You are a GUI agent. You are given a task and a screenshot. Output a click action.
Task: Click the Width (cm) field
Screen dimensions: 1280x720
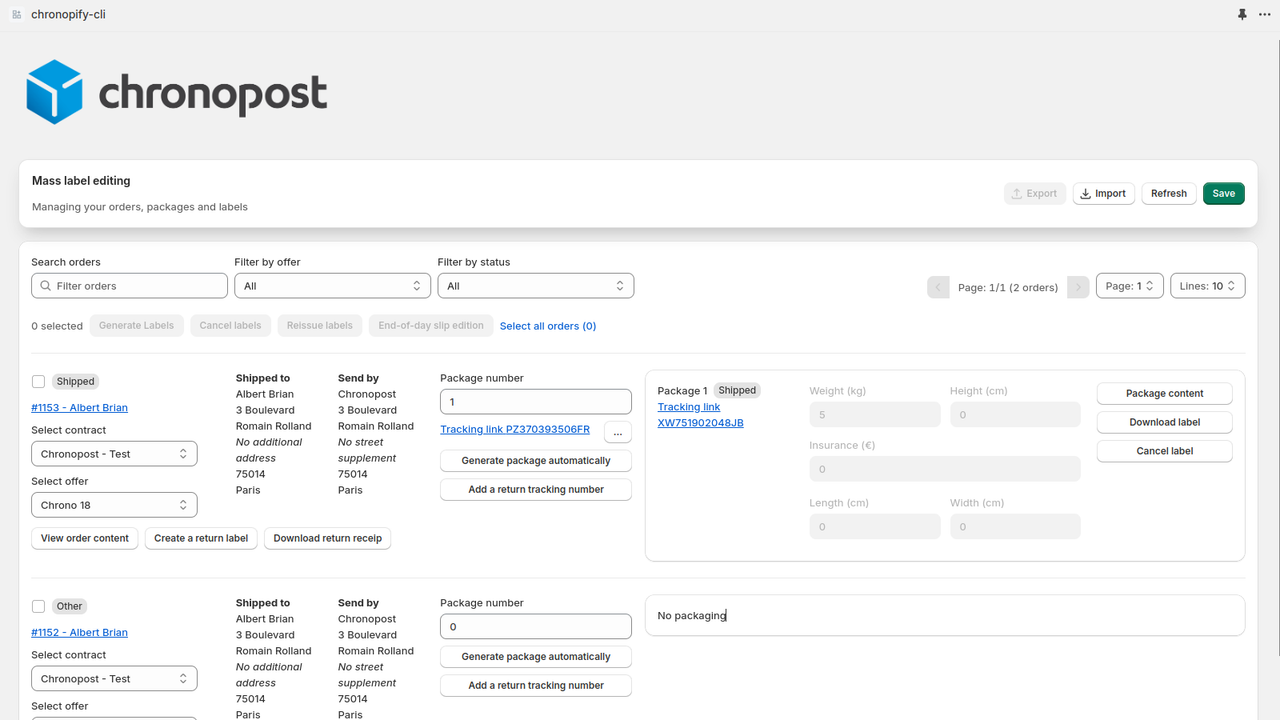pyautogui.click(x=1015, y=527)
